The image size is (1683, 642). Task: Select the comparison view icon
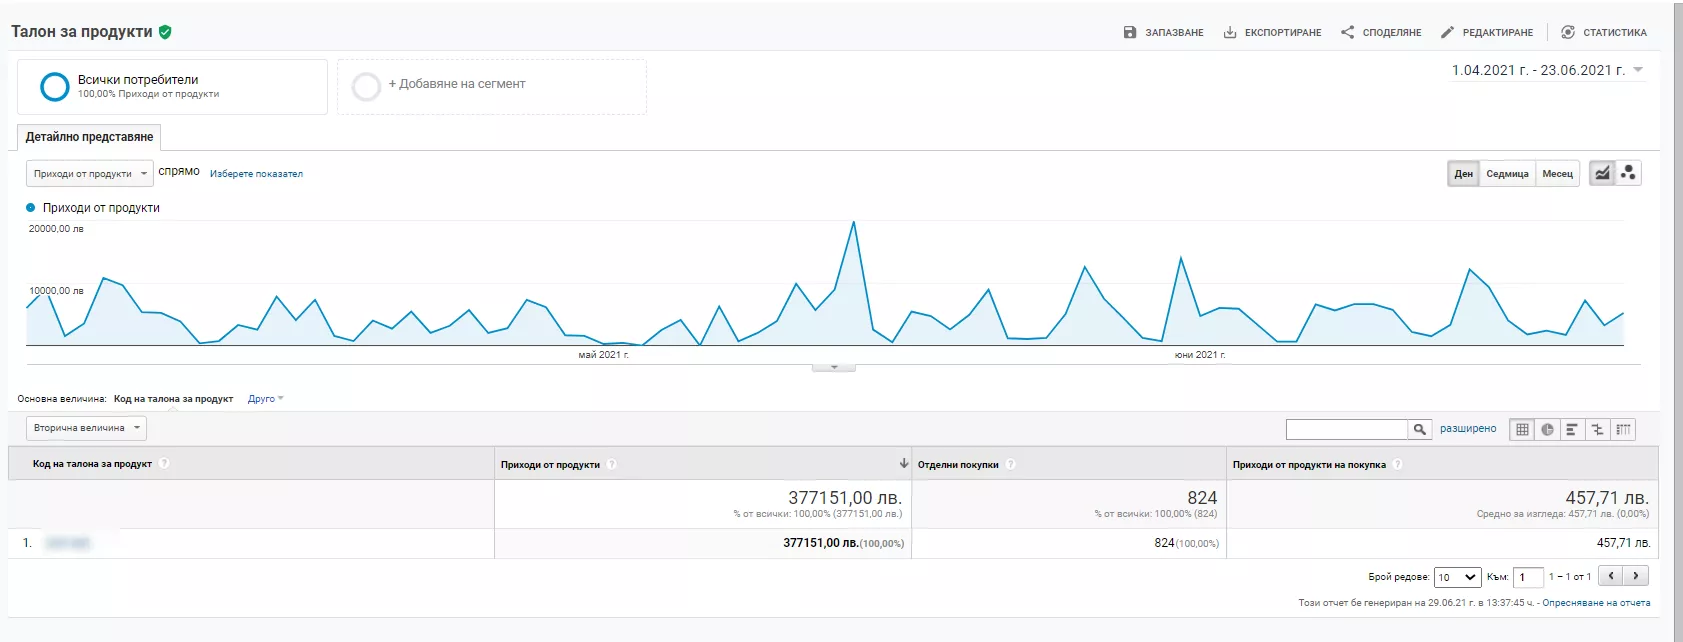1597,429
